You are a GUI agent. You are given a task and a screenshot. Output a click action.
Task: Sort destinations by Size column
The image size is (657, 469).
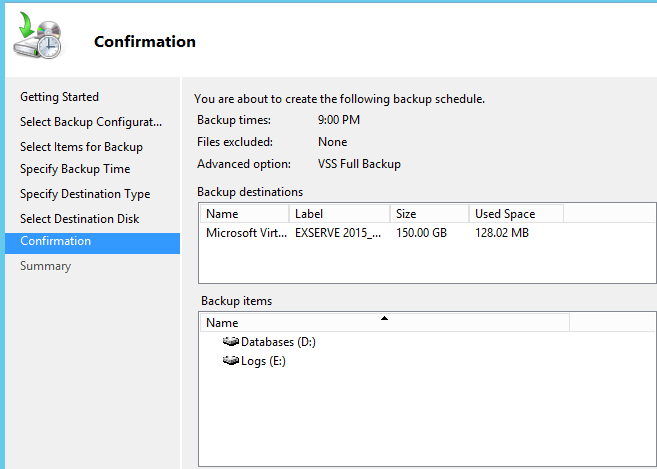coord(429,214)
